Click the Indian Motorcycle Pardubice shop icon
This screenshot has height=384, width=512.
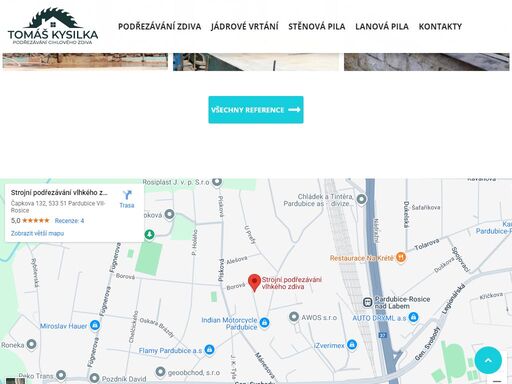(x=265, y=323)
